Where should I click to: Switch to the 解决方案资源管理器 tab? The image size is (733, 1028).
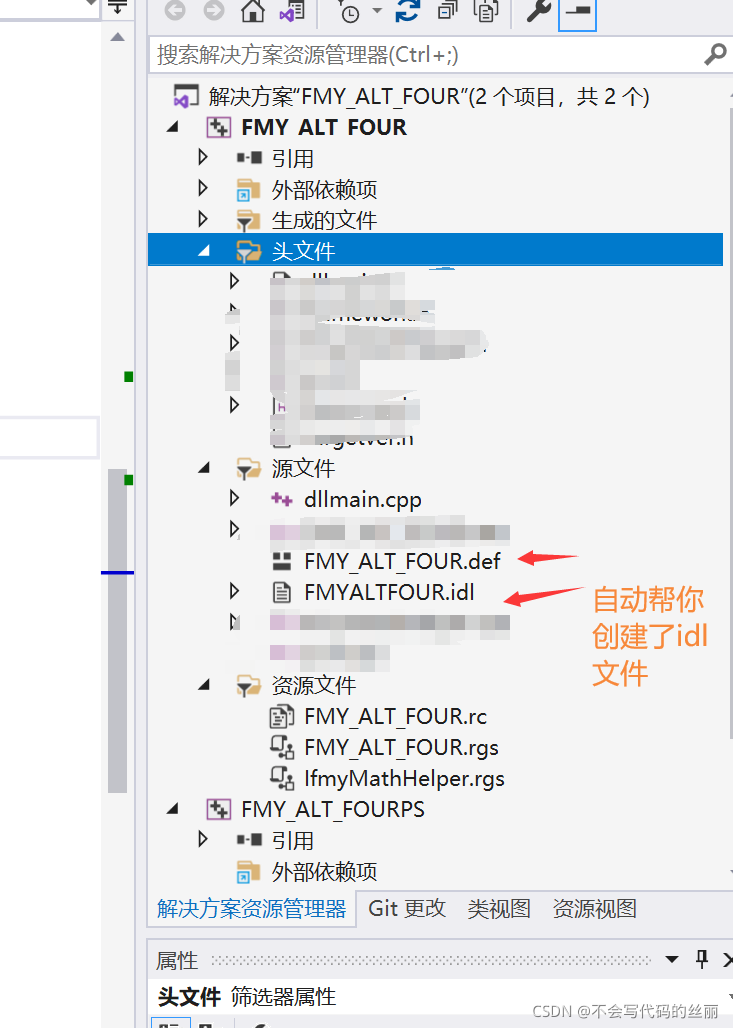[x=252, y=909]
